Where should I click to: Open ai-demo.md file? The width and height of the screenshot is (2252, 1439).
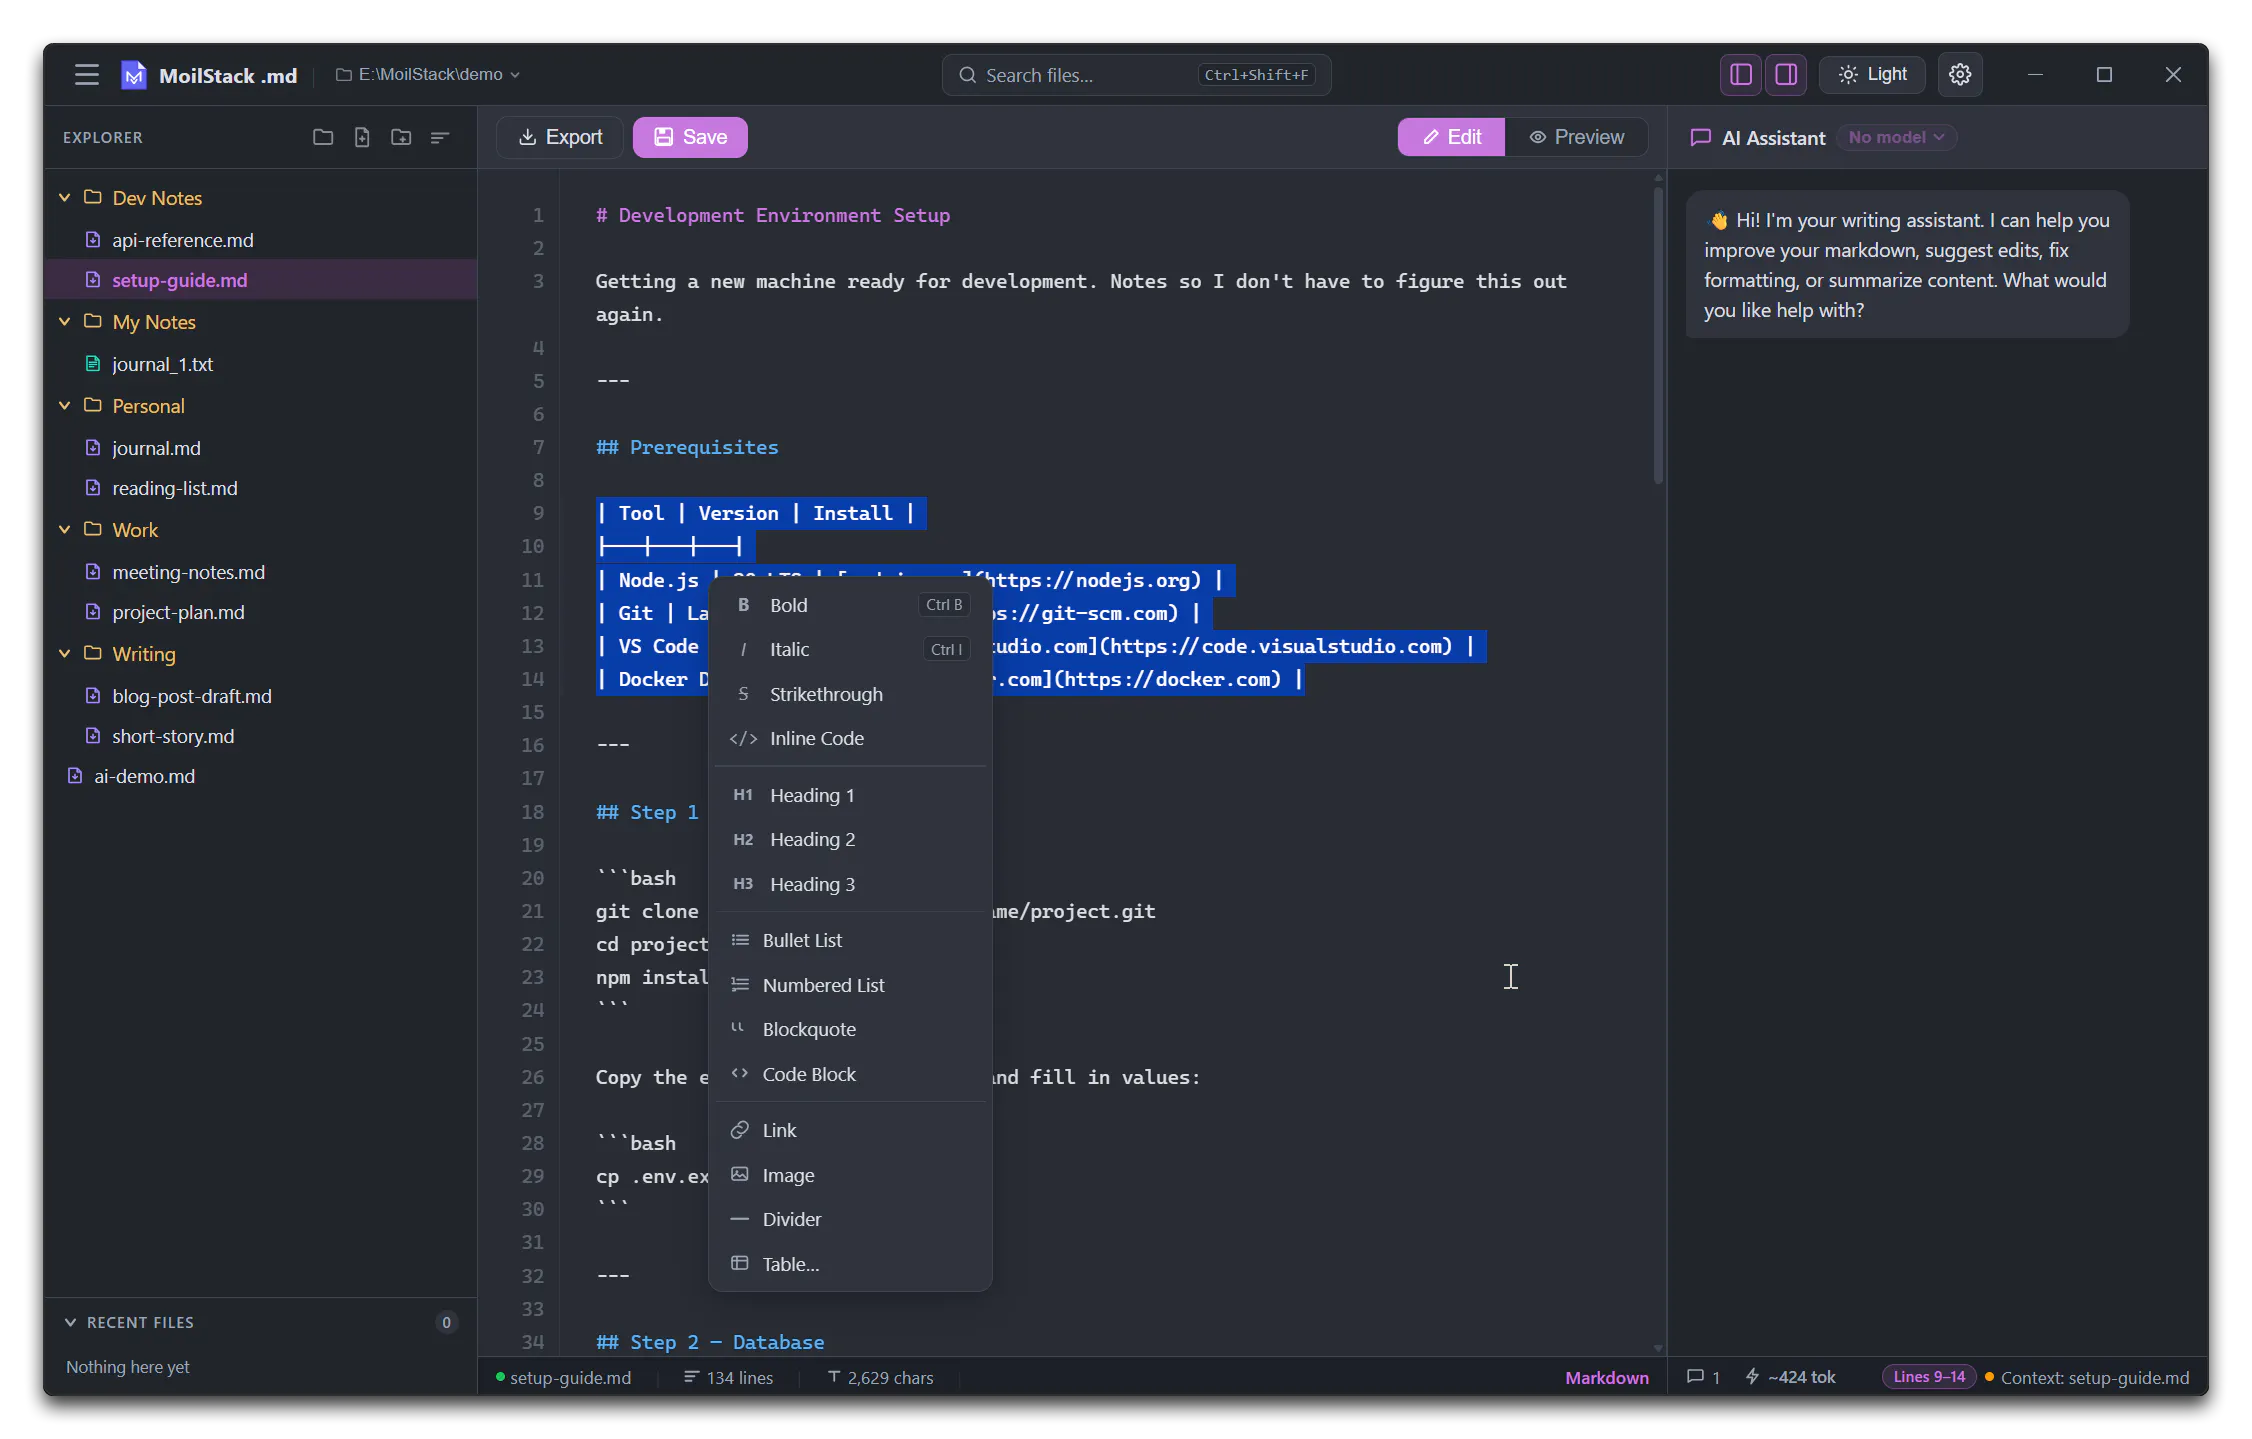[260, 776]
